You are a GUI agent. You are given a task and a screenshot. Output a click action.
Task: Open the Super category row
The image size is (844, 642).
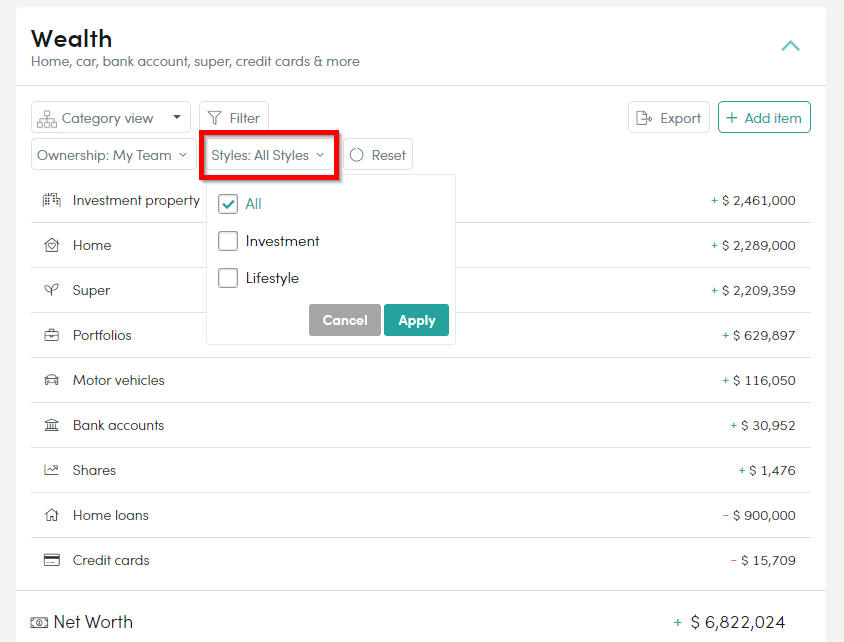point(421,291)
